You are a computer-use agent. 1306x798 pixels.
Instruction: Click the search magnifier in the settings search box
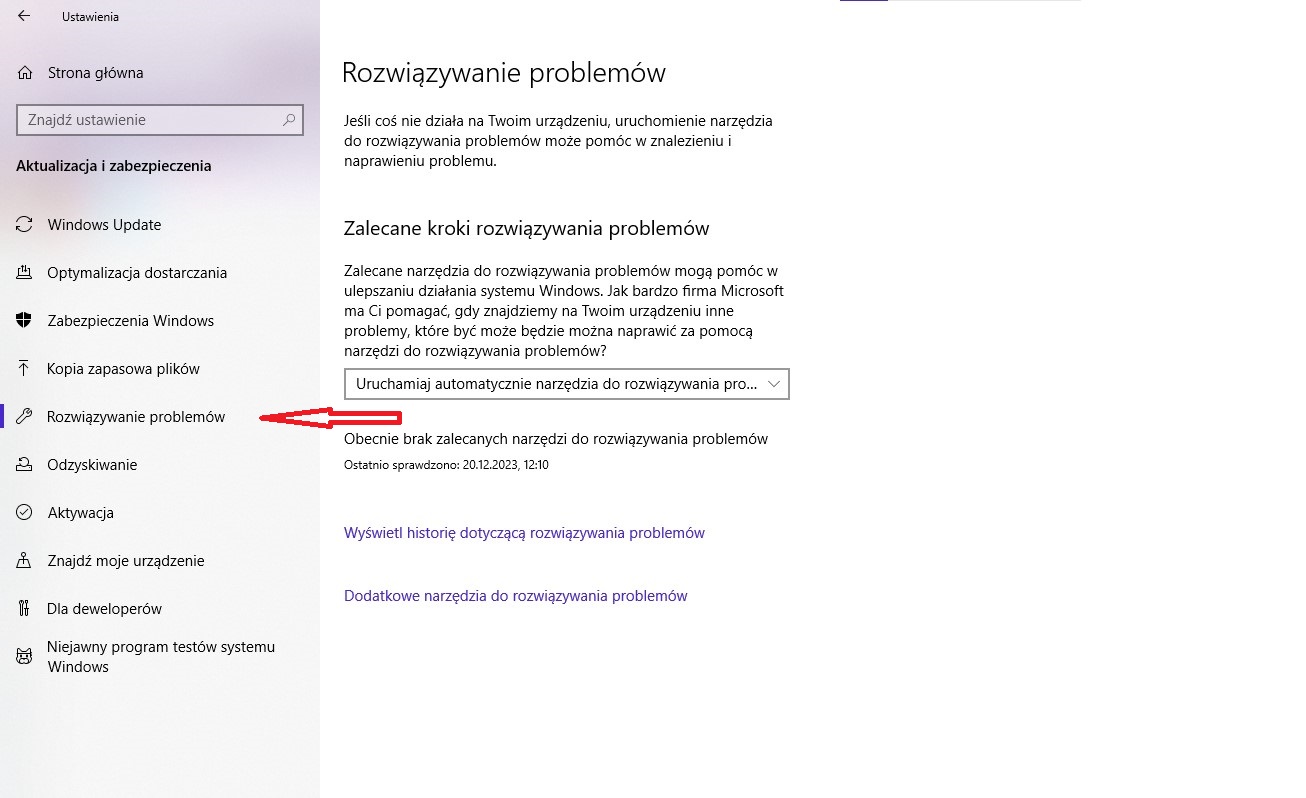[288, 118]
